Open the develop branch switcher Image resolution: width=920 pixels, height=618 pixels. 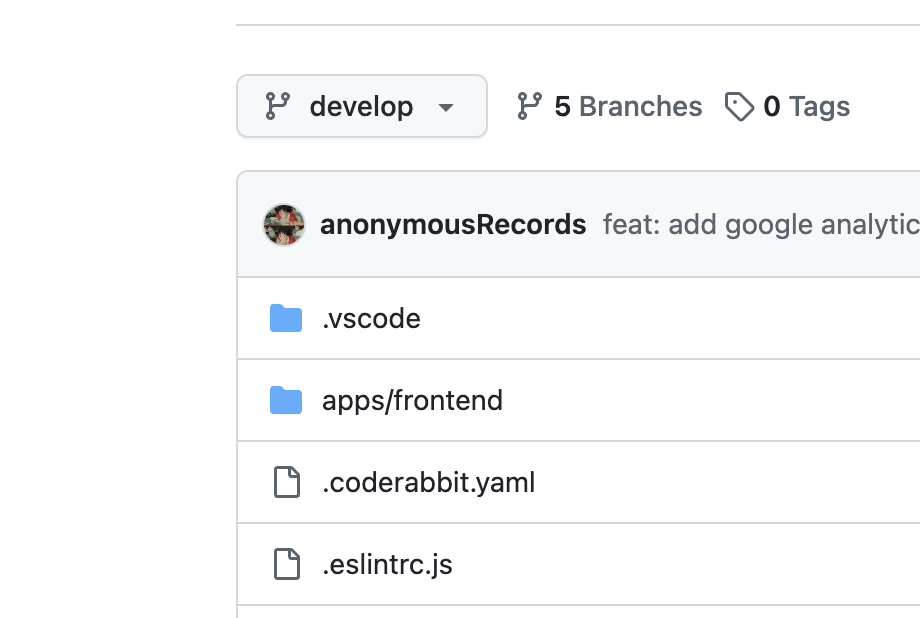(x=361, y=106)
